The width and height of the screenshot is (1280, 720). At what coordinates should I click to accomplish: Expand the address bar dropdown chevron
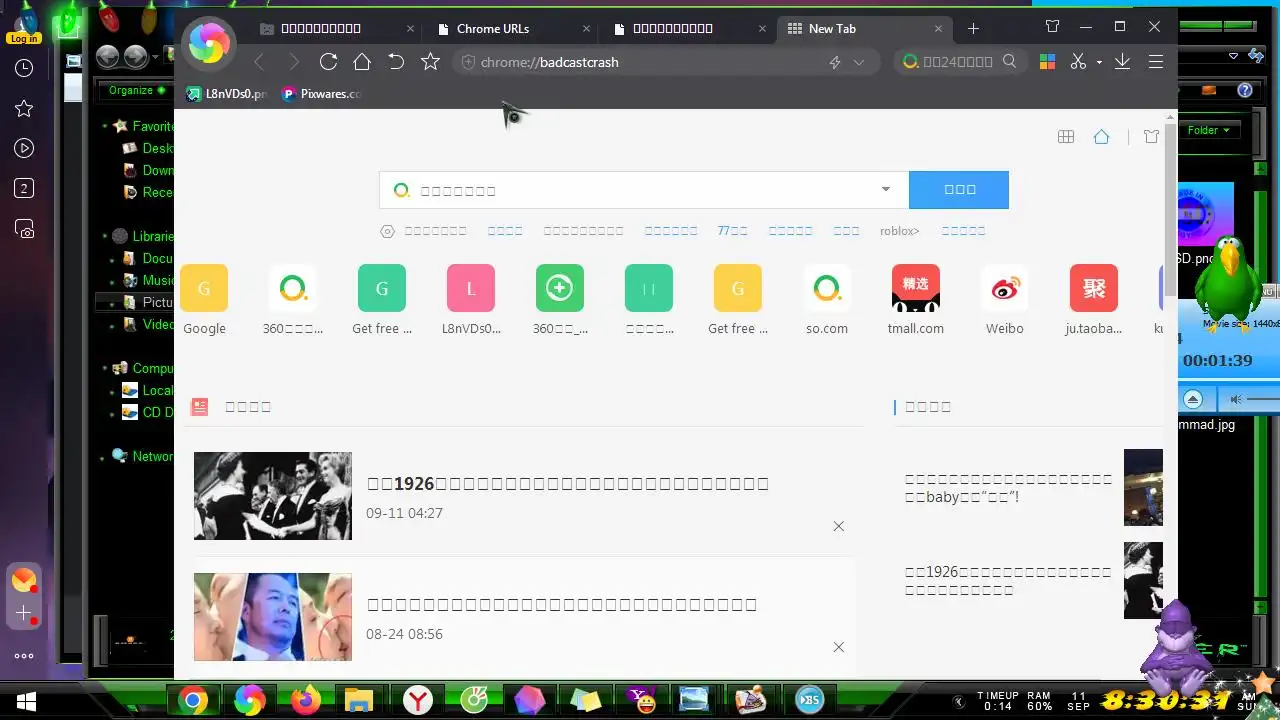[858, 62]
